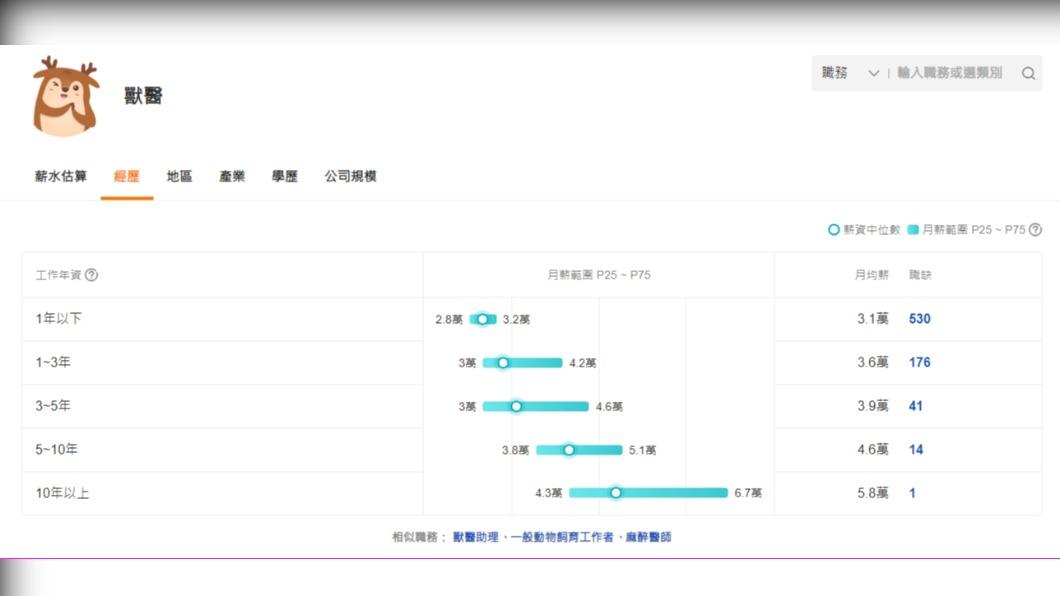The width and height of the screenshot is (1060, 596).
Task: Open the 公司規模 tab
Action: [350, 177]
